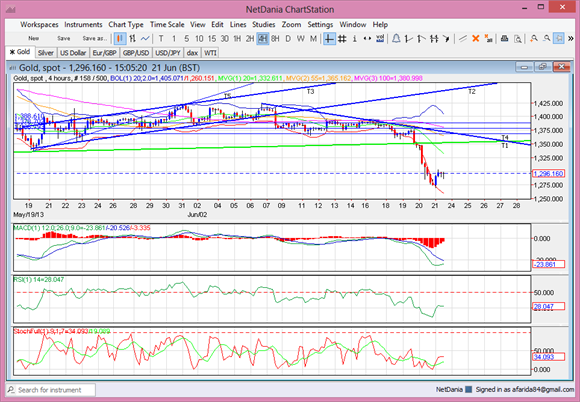The width and height of the screenshot is (580, 402).
Task: Toggle the chart grid icon
Action: pos(342,38)
